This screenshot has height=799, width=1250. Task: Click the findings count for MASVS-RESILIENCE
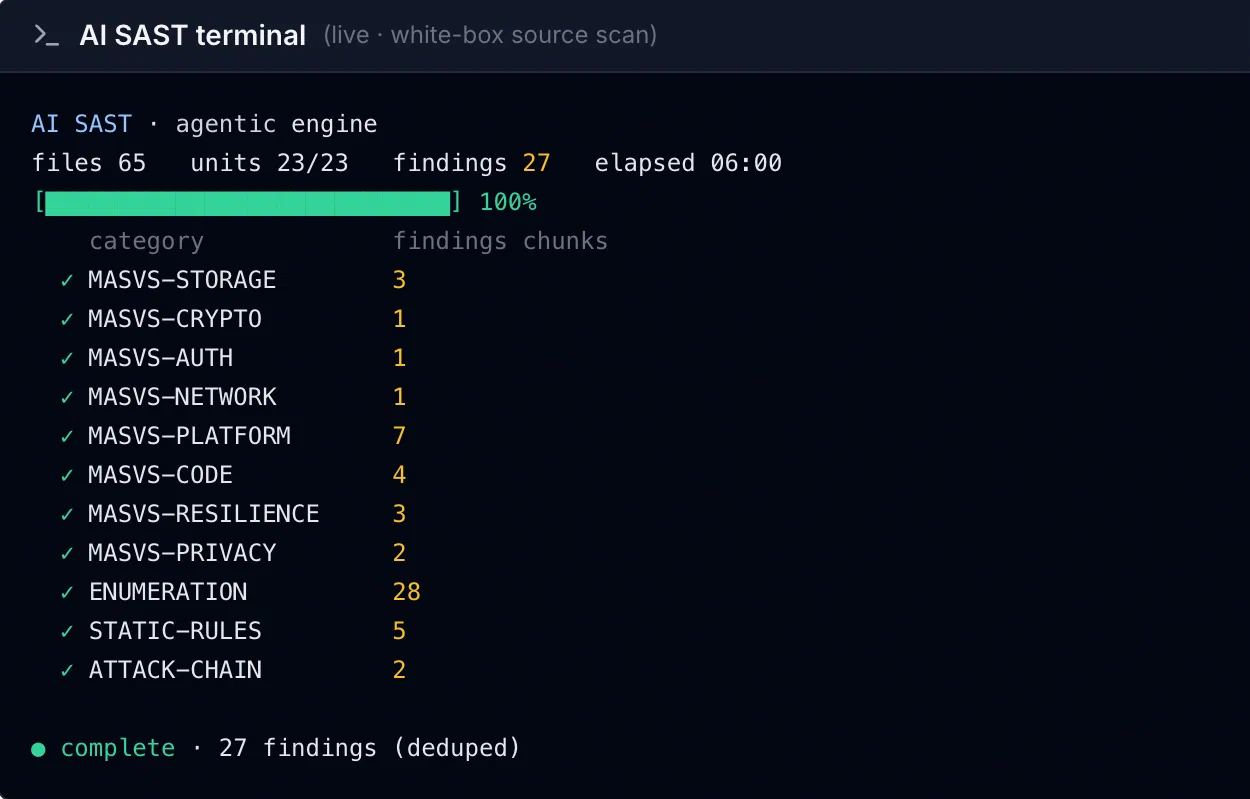[x=400, y=514]
